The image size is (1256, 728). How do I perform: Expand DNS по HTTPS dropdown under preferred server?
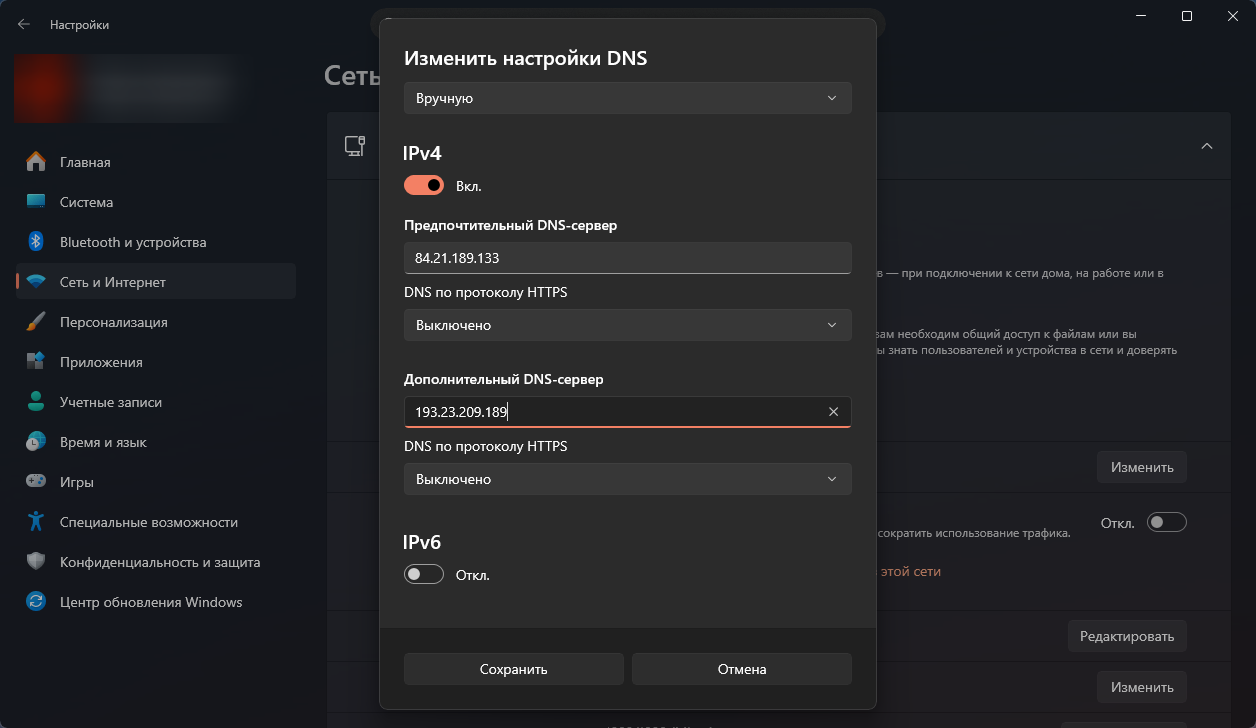[x=627, y=325]
